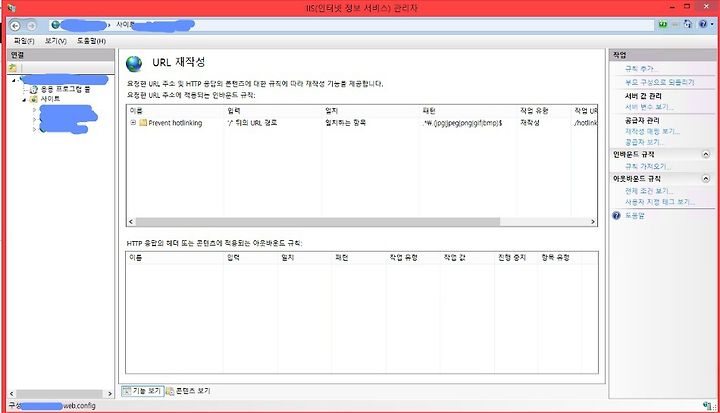Click the 기능 보기 tab icon

tap(127, 390)
